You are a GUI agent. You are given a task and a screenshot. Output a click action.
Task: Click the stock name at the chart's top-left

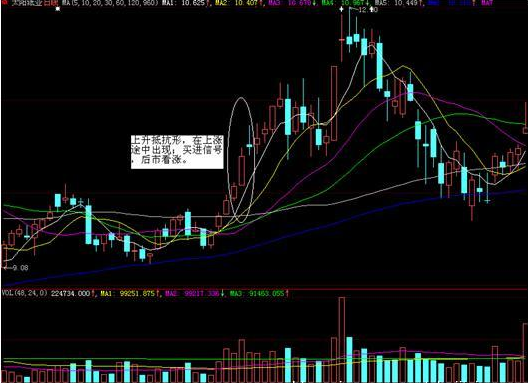pyautogui.click(x=27, y=3)
